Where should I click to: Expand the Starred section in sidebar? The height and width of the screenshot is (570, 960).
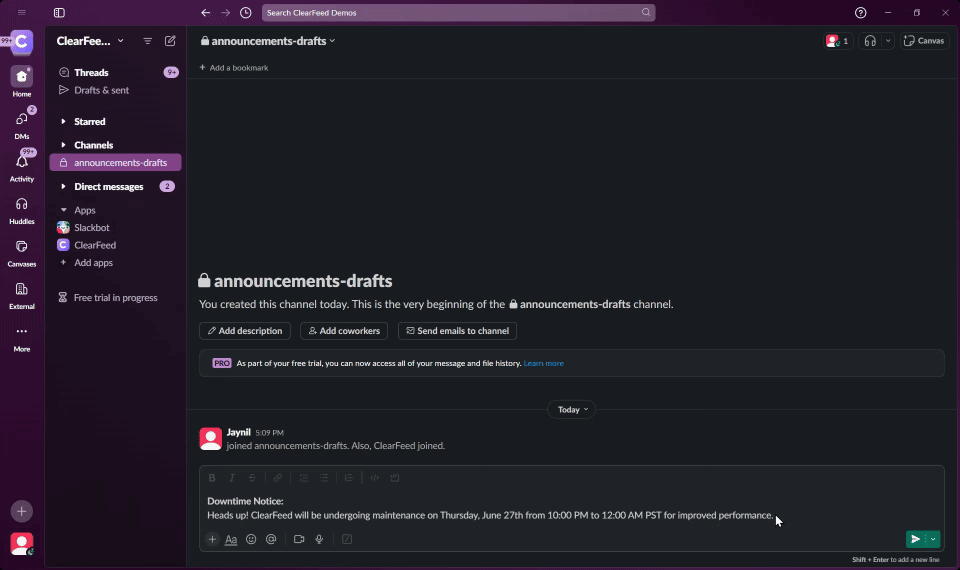[x=64, y=122]
